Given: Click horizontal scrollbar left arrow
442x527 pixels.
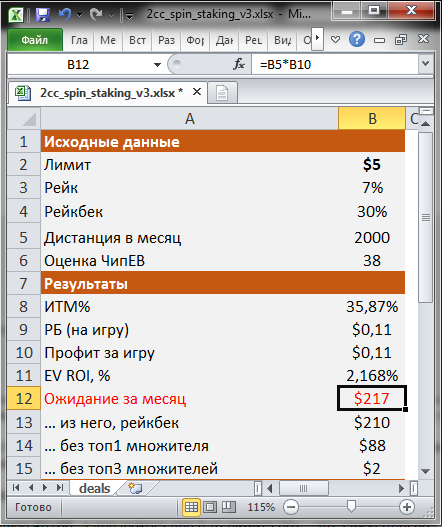Looking at the screenshot, I should (270, 488).
